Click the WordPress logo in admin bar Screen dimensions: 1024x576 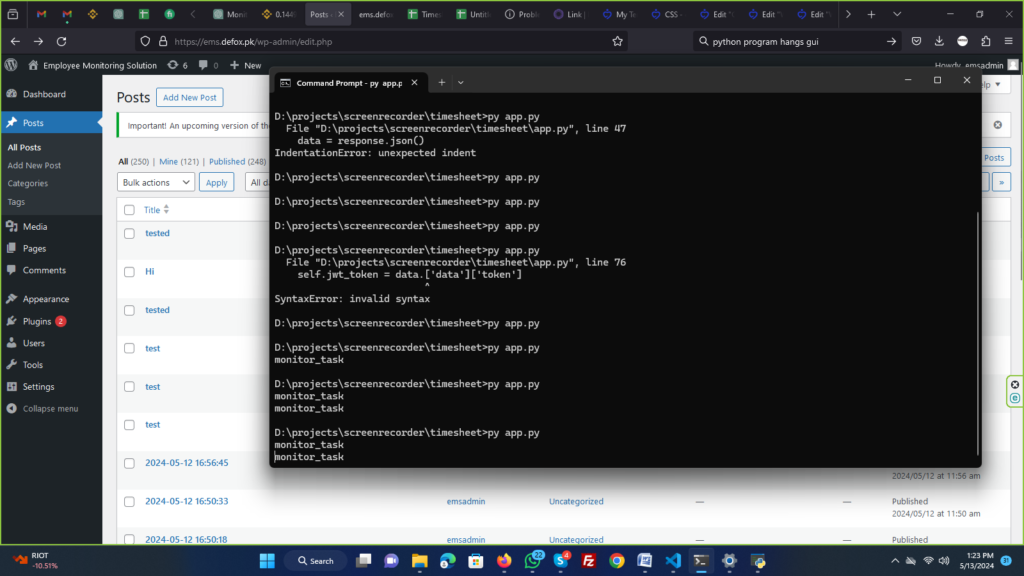coord(11,65)
